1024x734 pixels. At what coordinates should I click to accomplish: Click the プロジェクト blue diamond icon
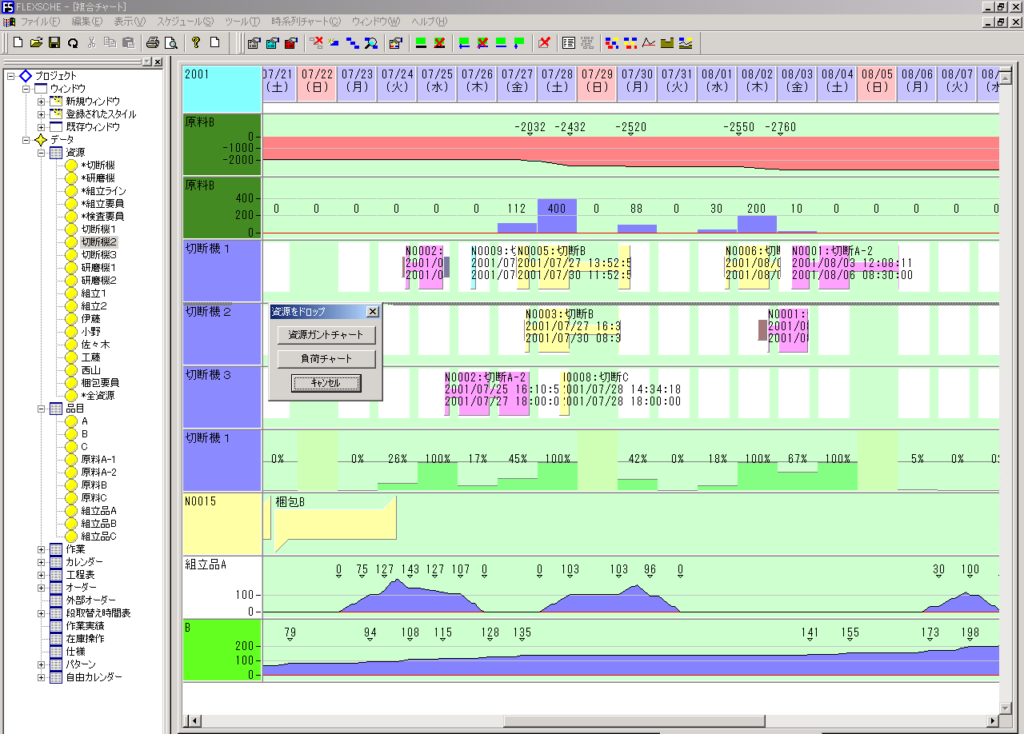25,76
